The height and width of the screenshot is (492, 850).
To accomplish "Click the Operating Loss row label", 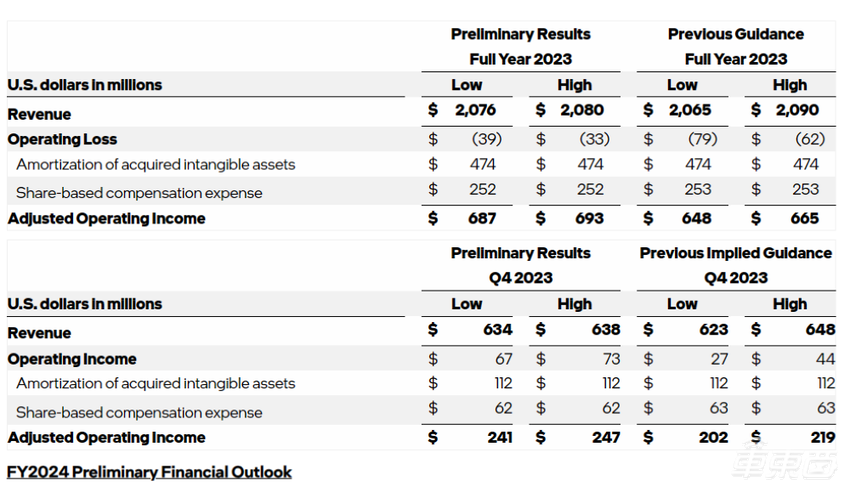I will click(x=62, y=139).
